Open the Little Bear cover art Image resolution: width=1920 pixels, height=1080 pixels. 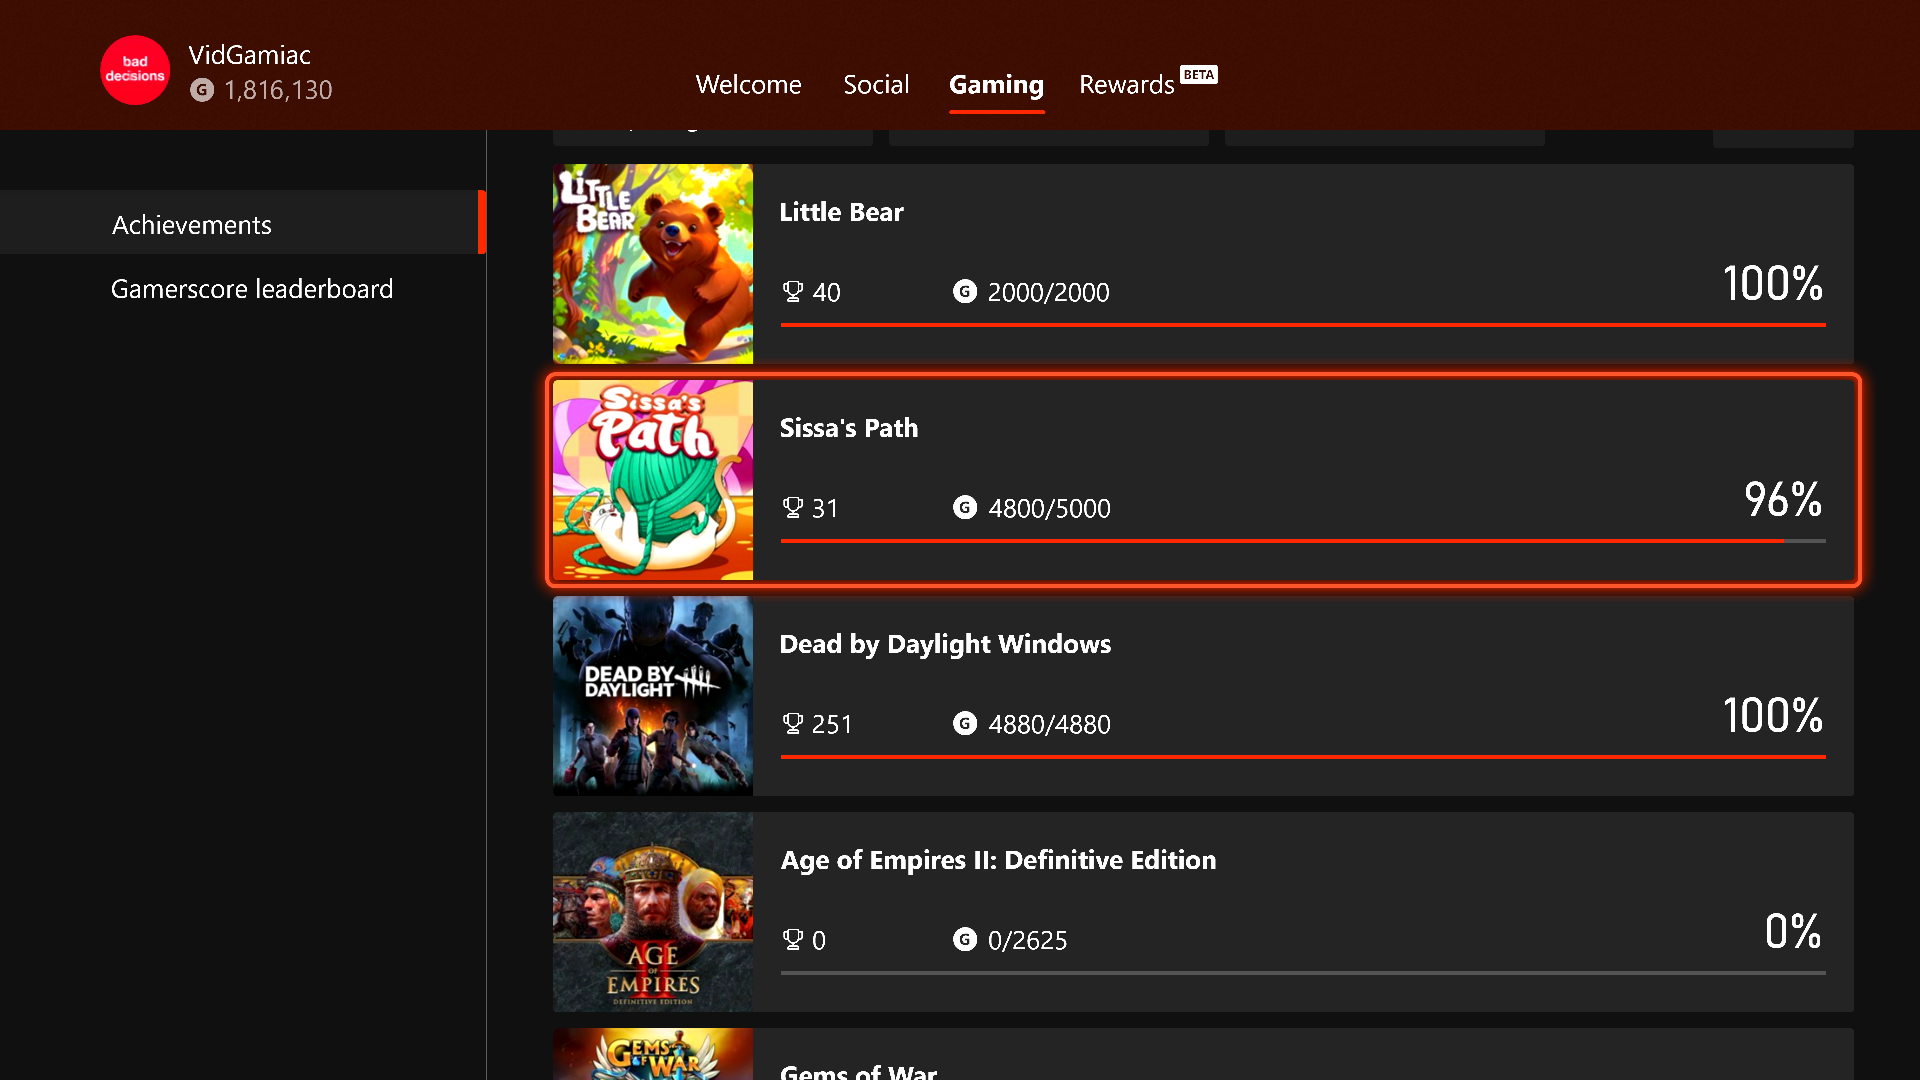[653, 264]
